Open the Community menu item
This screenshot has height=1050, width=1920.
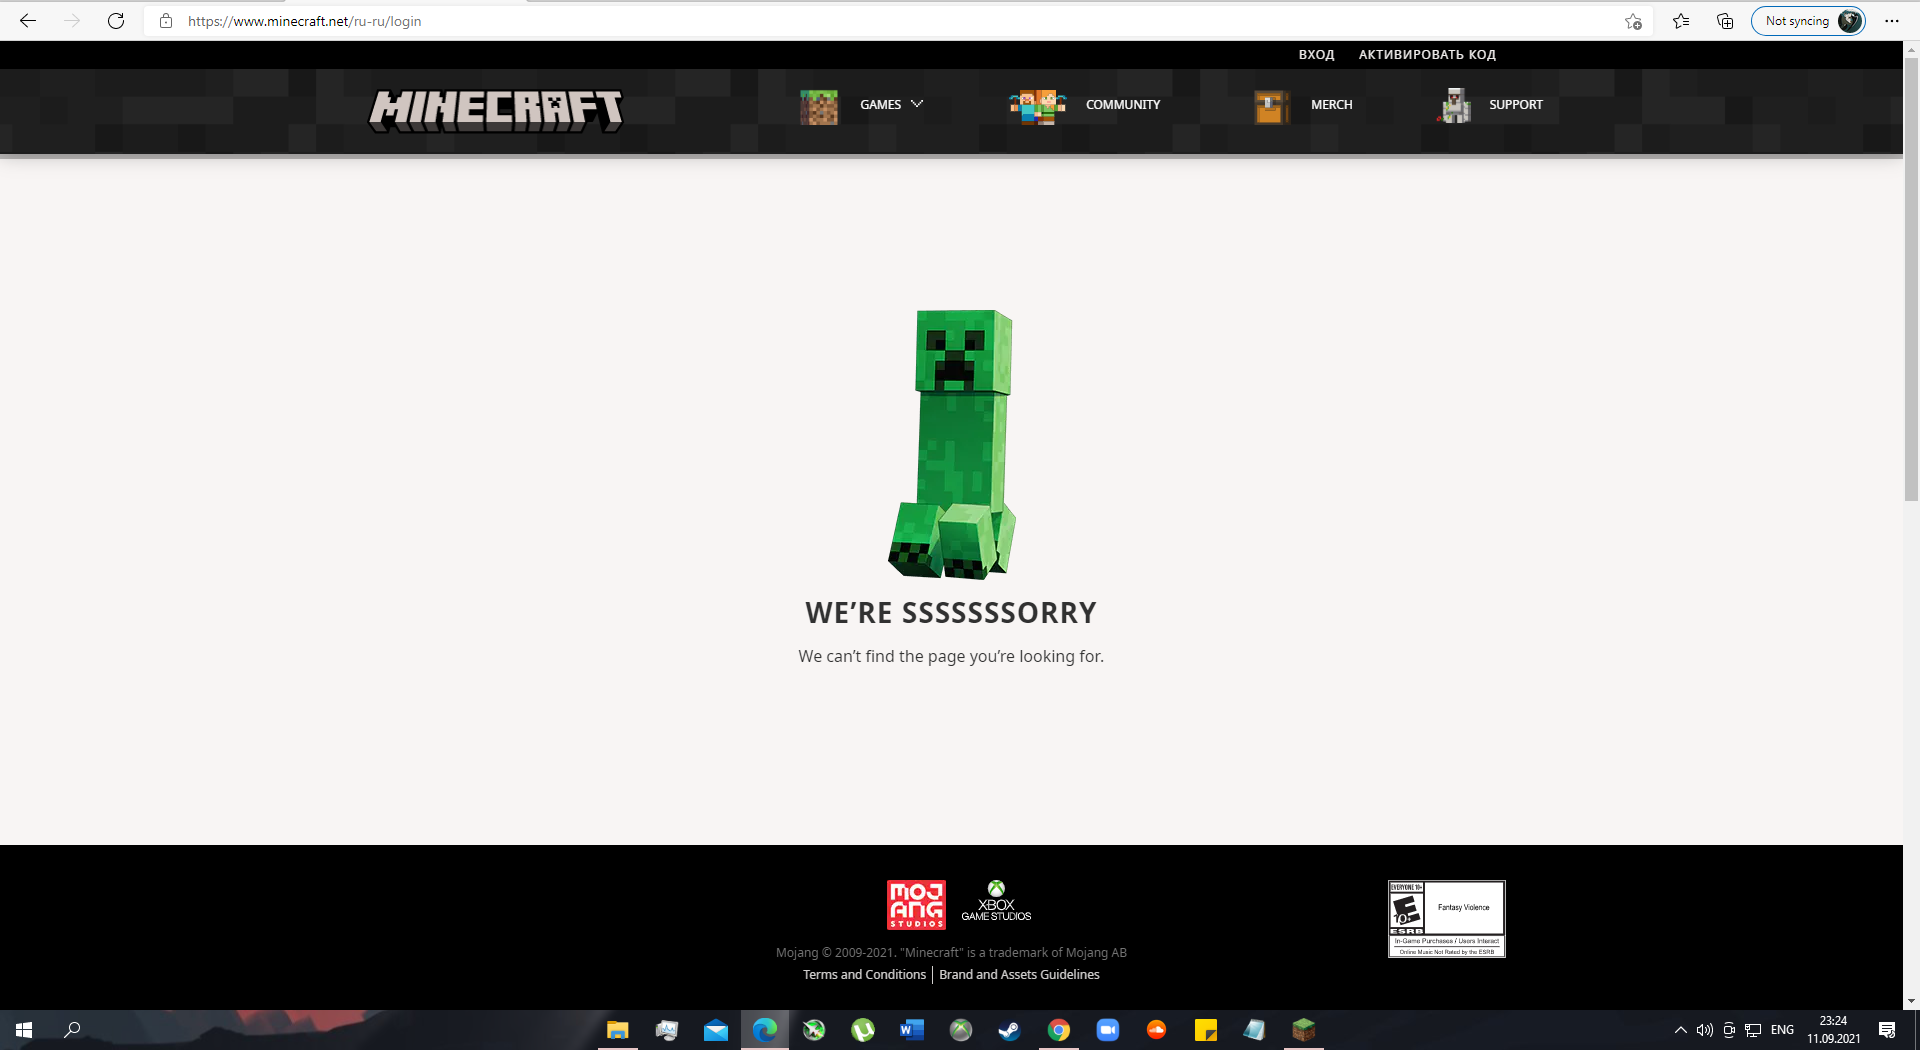pos(1123,105)
